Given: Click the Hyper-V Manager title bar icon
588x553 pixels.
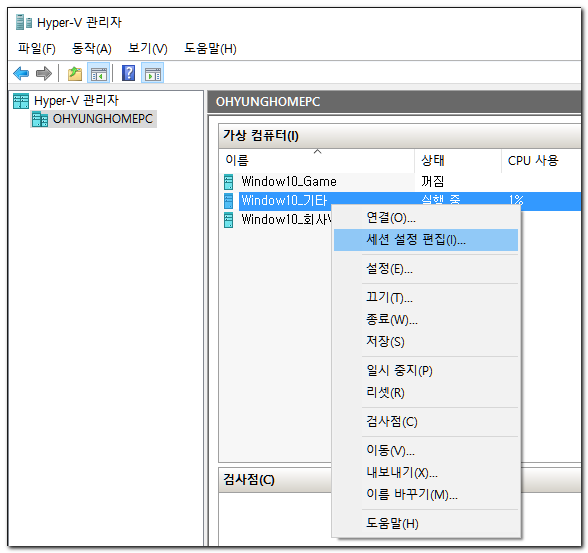Looking at the screenshot, I should point(23,22).
